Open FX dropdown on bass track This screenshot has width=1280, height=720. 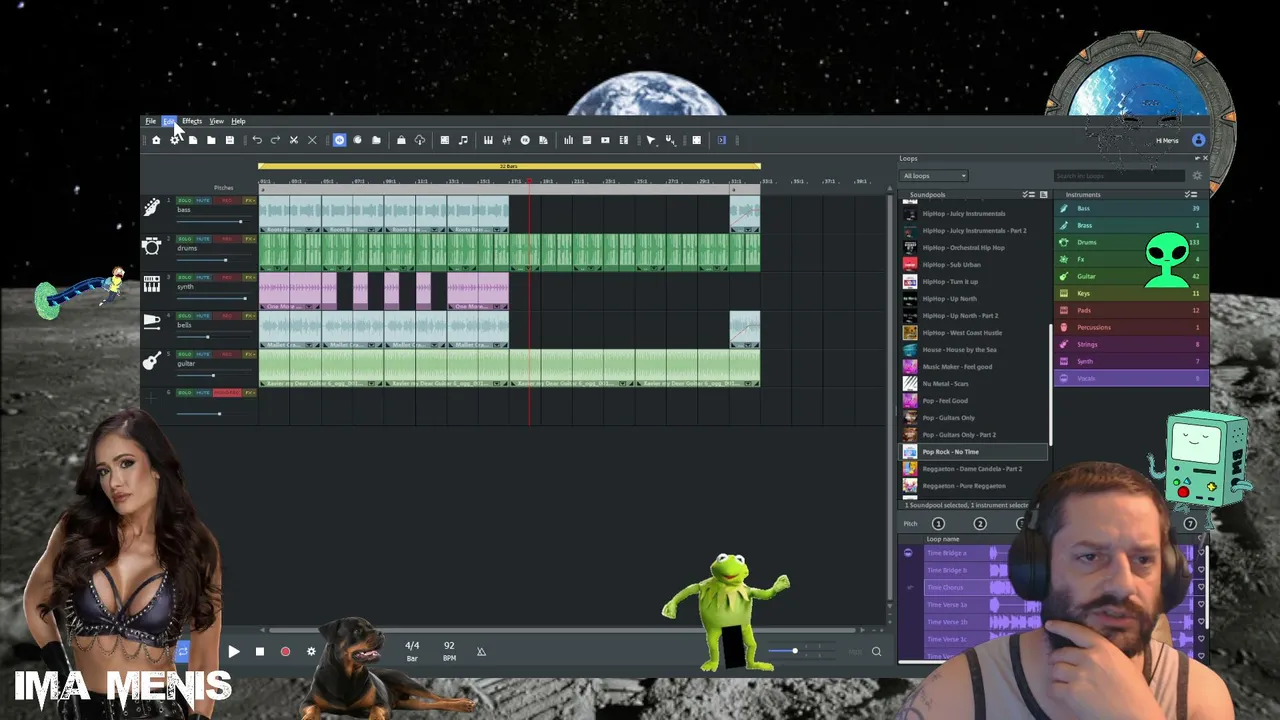[x=250, y=201]
